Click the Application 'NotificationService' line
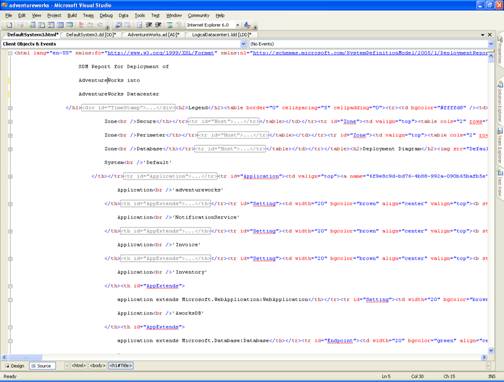The height and width of the screenshot is (382, 504). 178,217
